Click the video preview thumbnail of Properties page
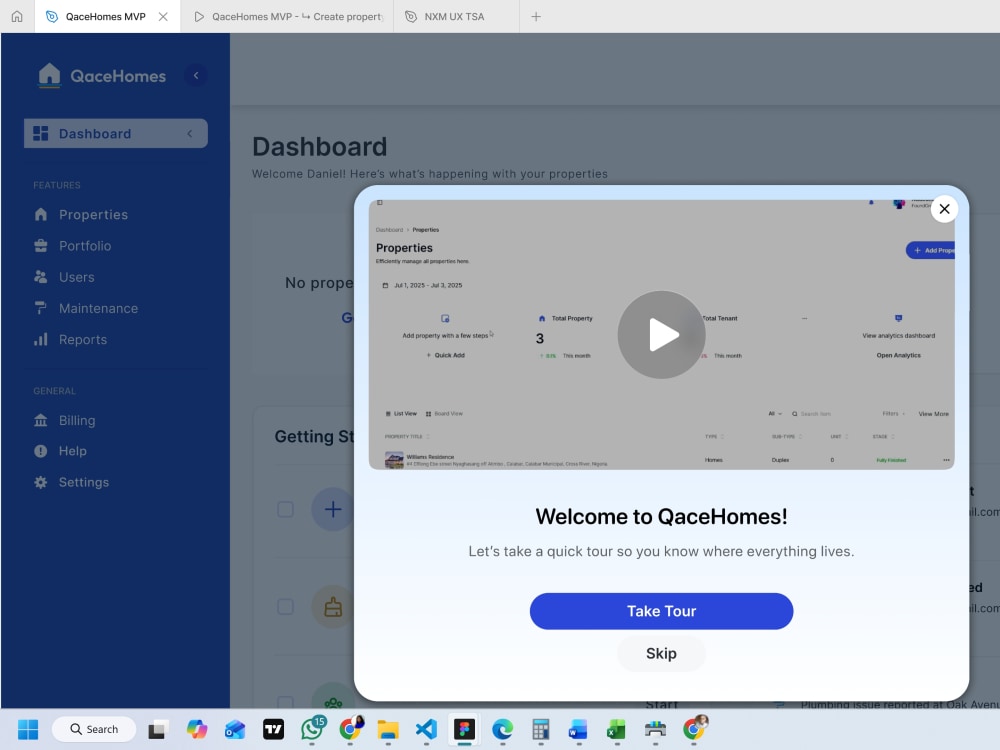Image resolution: width=1000 pixels, height=750 pixels. coord(661,335)
